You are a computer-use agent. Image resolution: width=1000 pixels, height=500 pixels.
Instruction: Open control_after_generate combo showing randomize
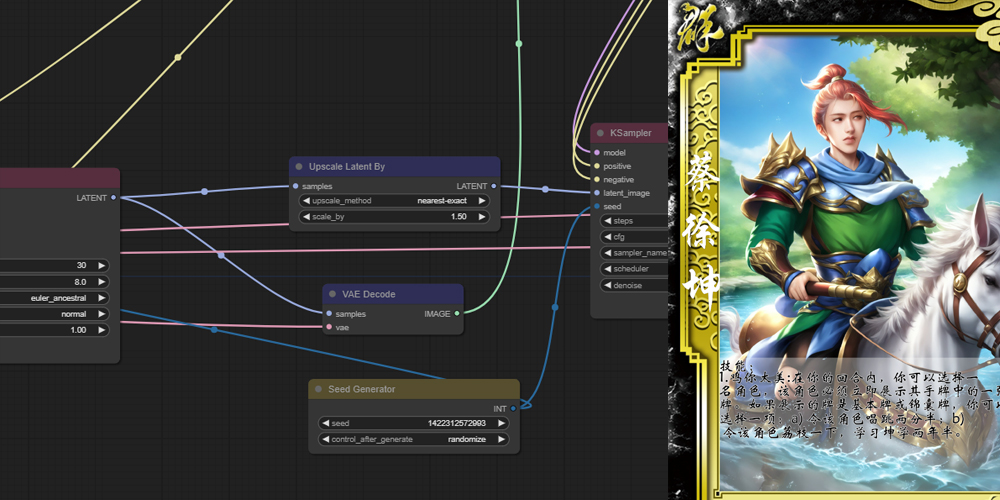tap(413, 439)
